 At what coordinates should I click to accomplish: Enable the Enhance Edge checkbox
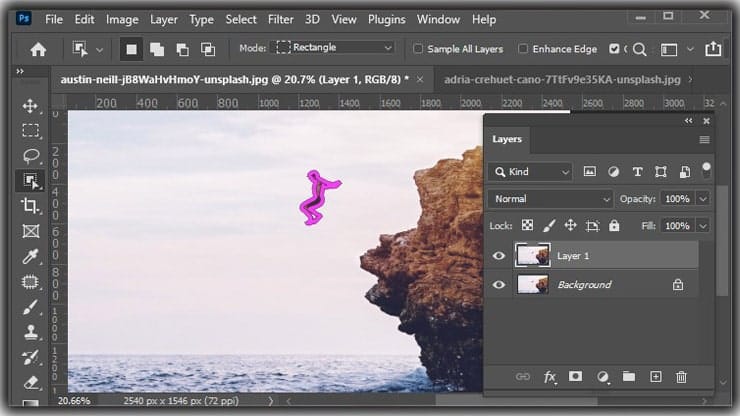(x=523, y=48)
